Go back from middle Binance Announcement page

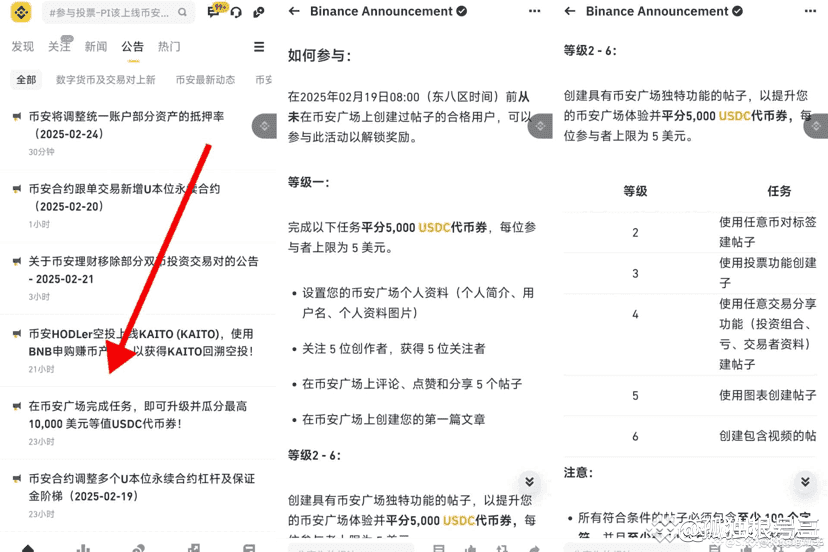[294, 11]
